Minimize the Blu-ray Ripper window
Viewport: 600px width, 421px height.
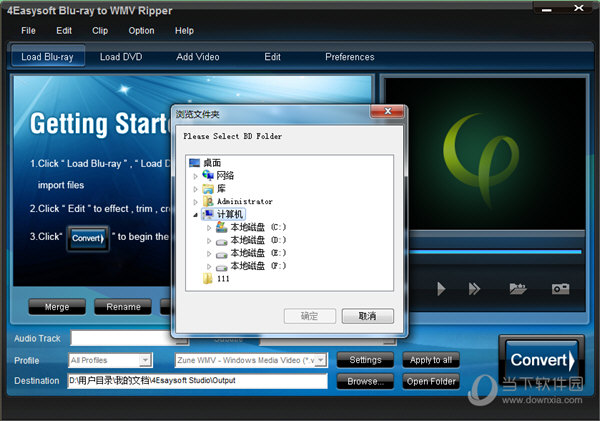point(547,9)
